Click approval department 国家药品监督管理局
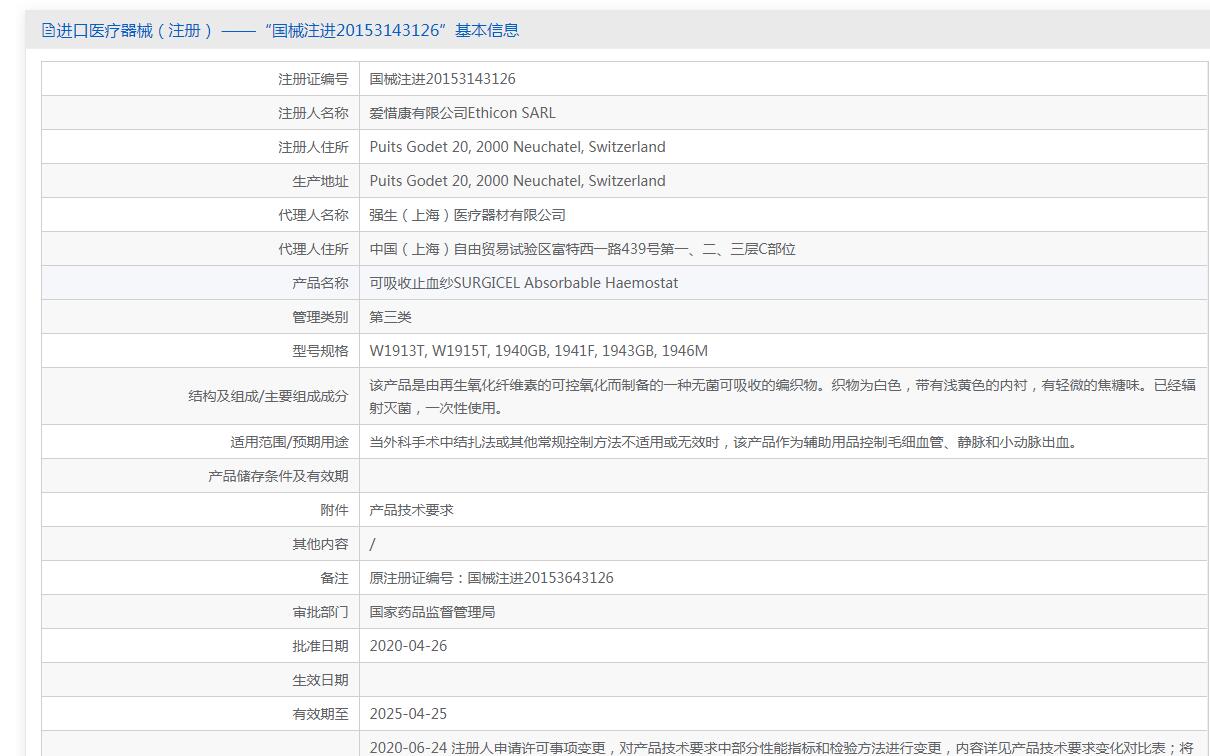 pyautogui.click(x=432, y=612)
